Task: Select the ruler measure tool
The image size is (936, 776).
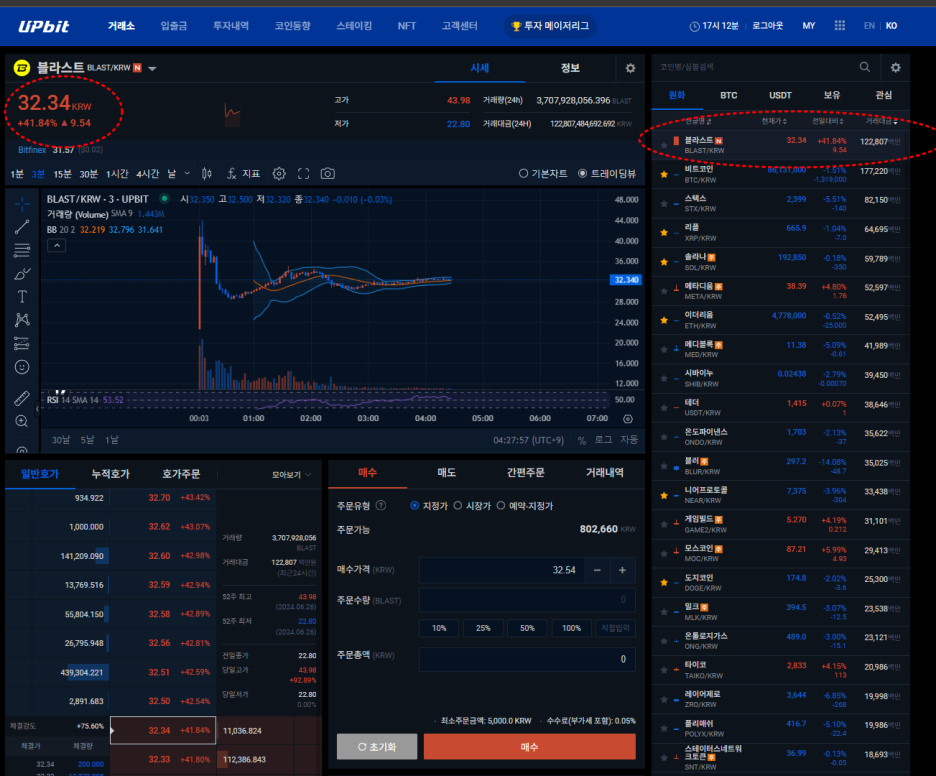Action: pyautogui.click(x=22, y=398)
